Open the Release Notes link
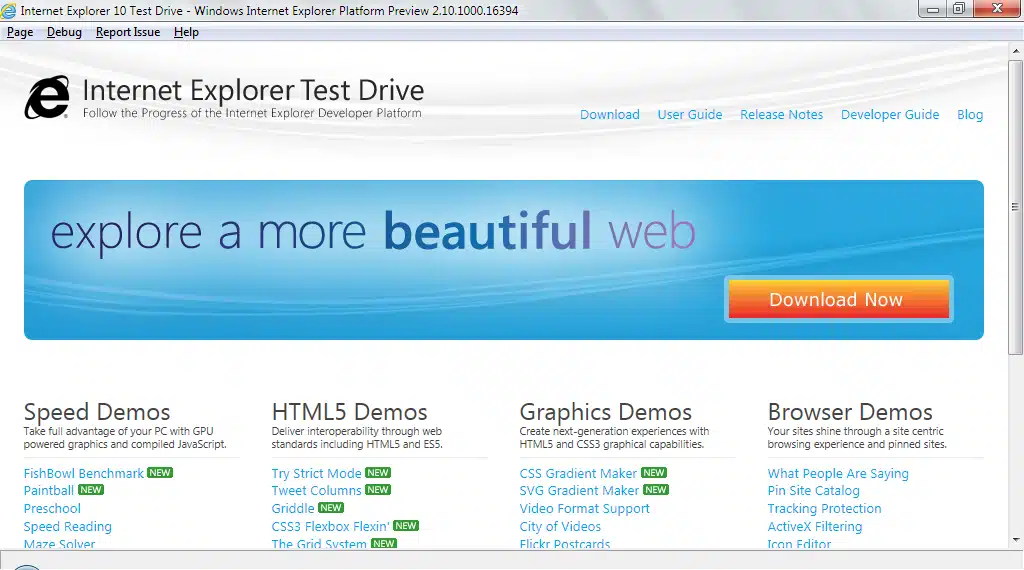This screenshot has width=1024, height=570. click(781, 115)
